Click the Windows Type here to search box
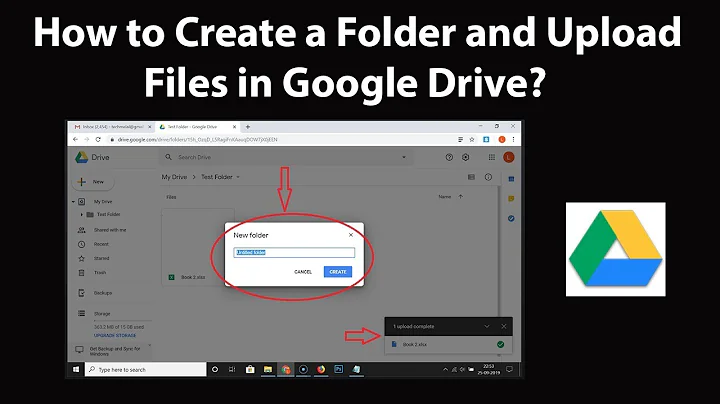The width and height of the screenshot is (720, 404). [146, 369]
